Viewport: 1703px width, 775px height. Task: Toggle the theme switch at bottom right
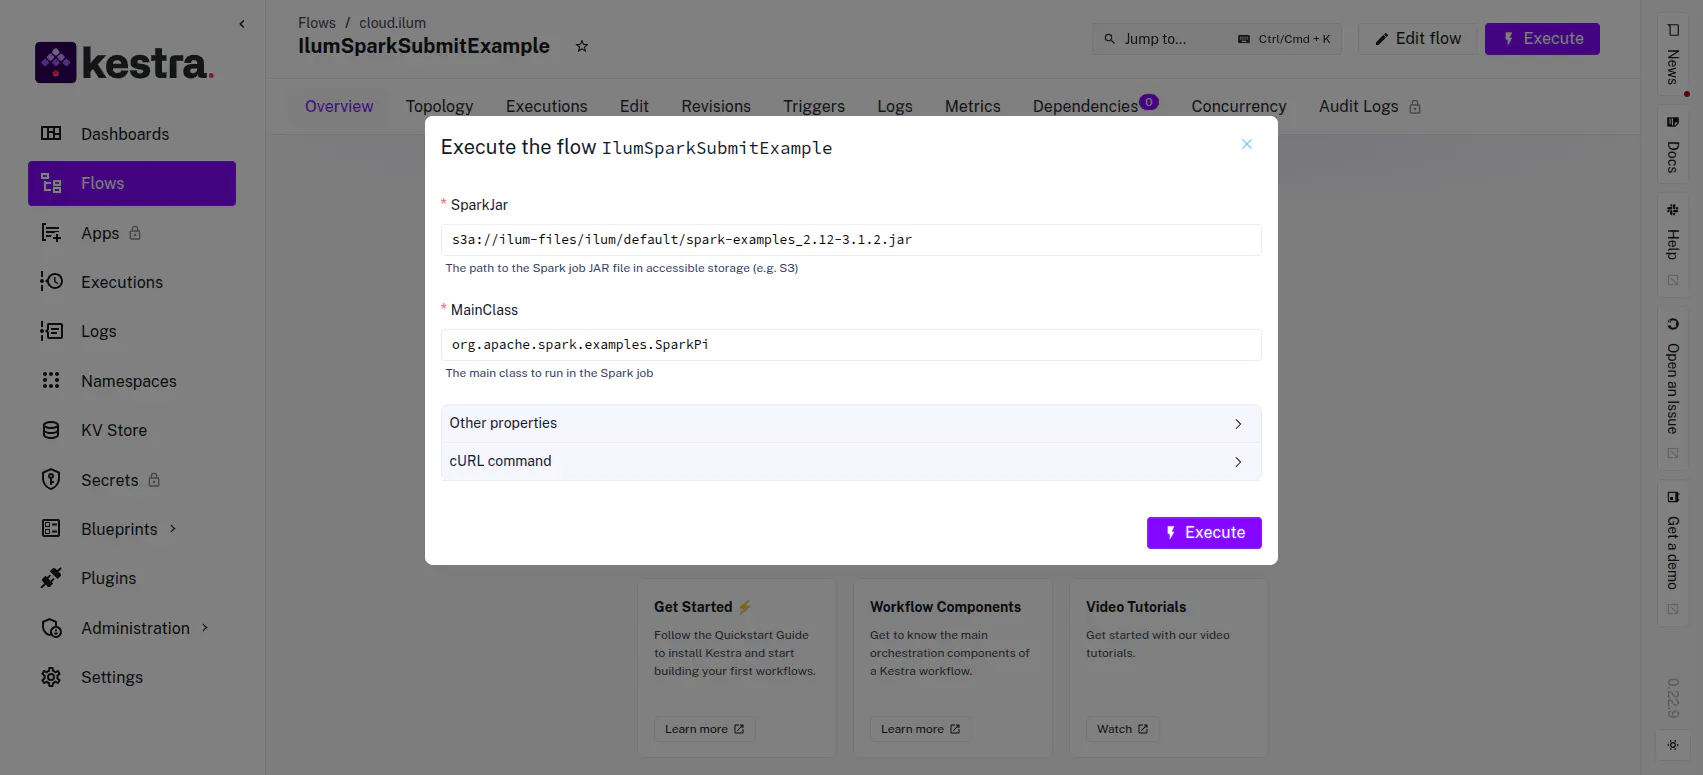click(1673, 745)
